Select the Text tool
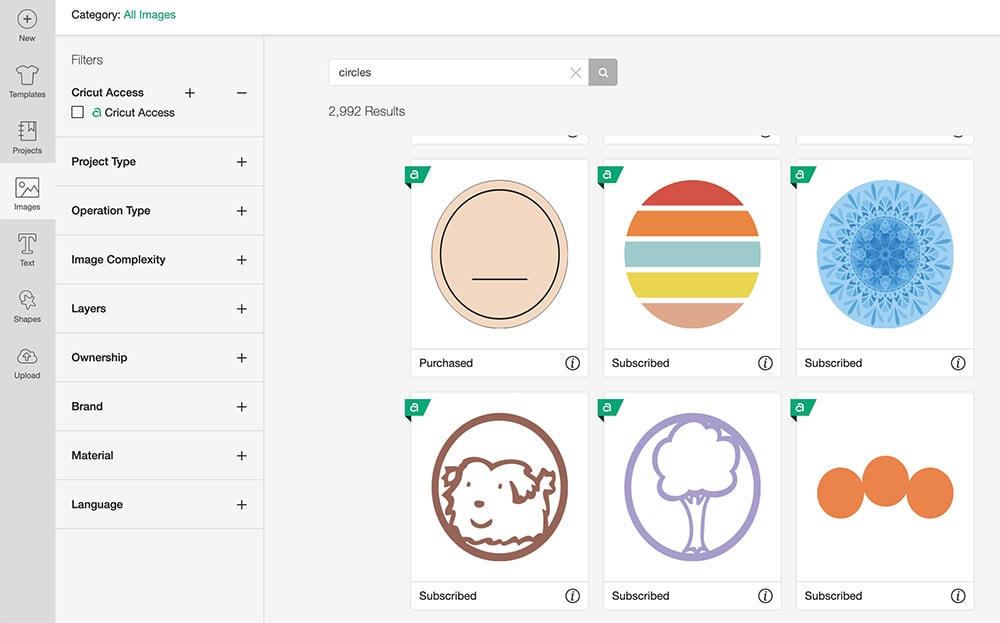The width and height of the screenshot is (1000, 623). coord(27,244)
